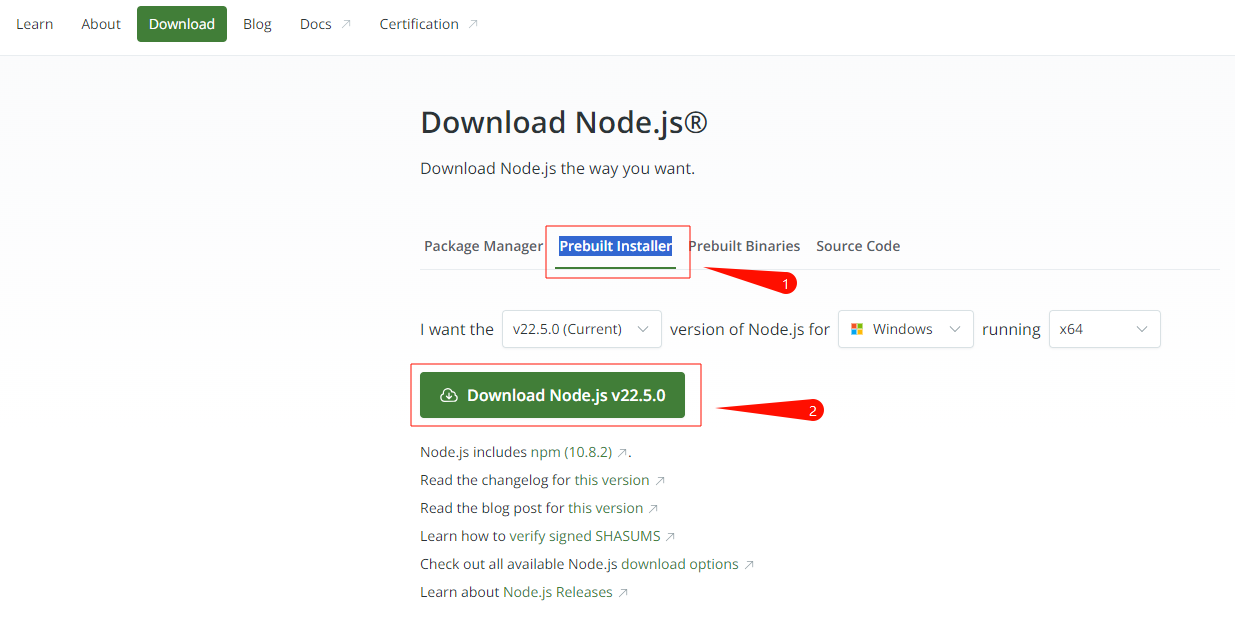This screenshot has height=618, width=1235.
Task: Click external arrow icon after npm (10.8.2)
Action: coord(622,452)
